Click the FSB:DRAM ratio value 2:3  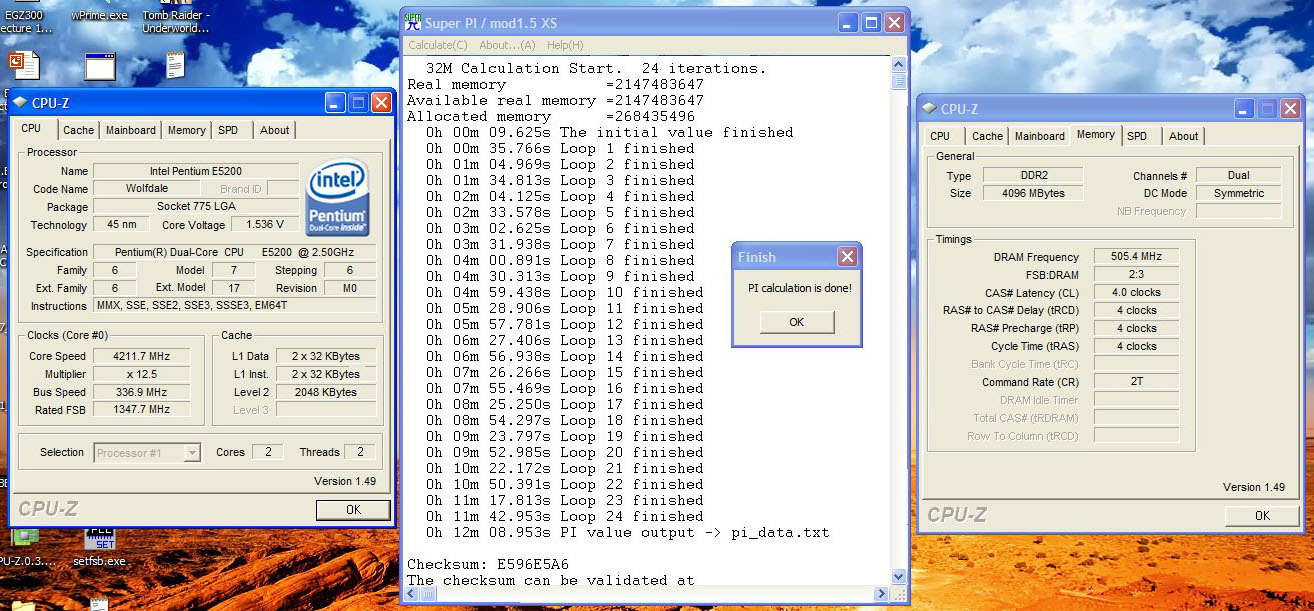tap(1136, 274)
